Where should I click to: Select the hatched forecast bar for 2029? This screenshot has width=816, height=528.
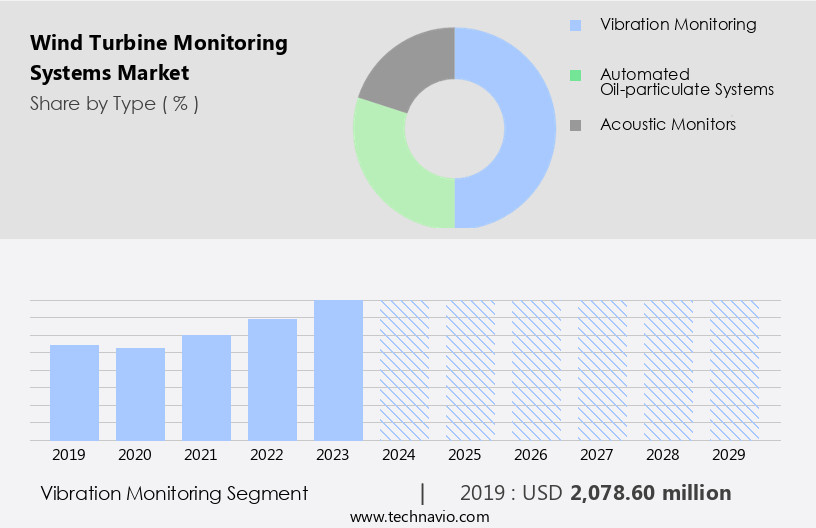734,370
